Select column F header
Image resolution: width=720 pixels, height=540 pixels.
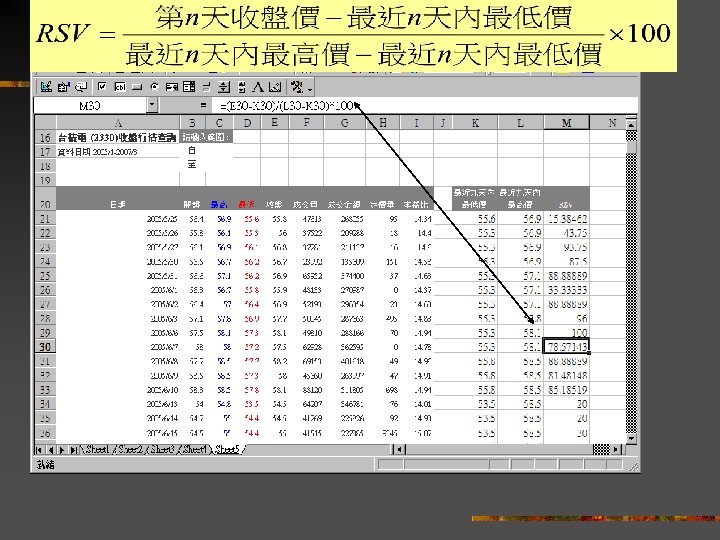pos(306,123)
